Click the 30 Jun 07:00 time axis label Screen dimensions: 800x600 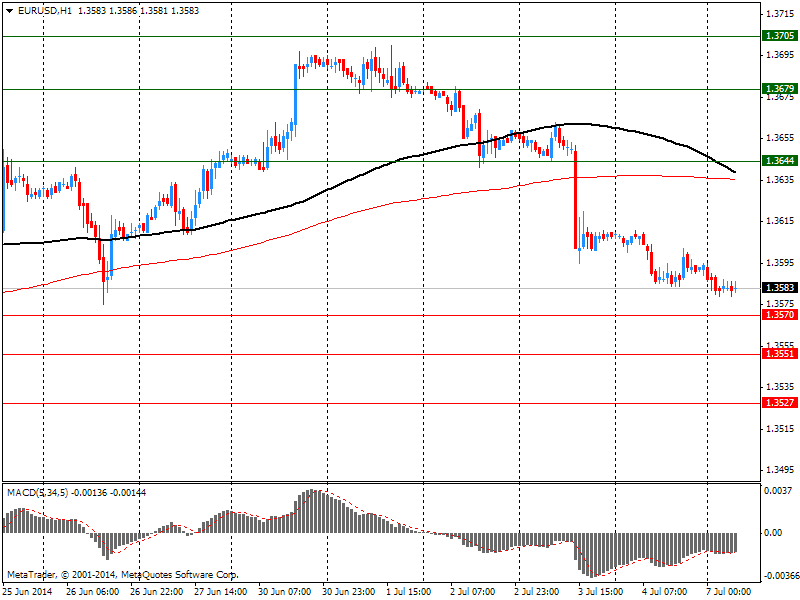(285, 592)
